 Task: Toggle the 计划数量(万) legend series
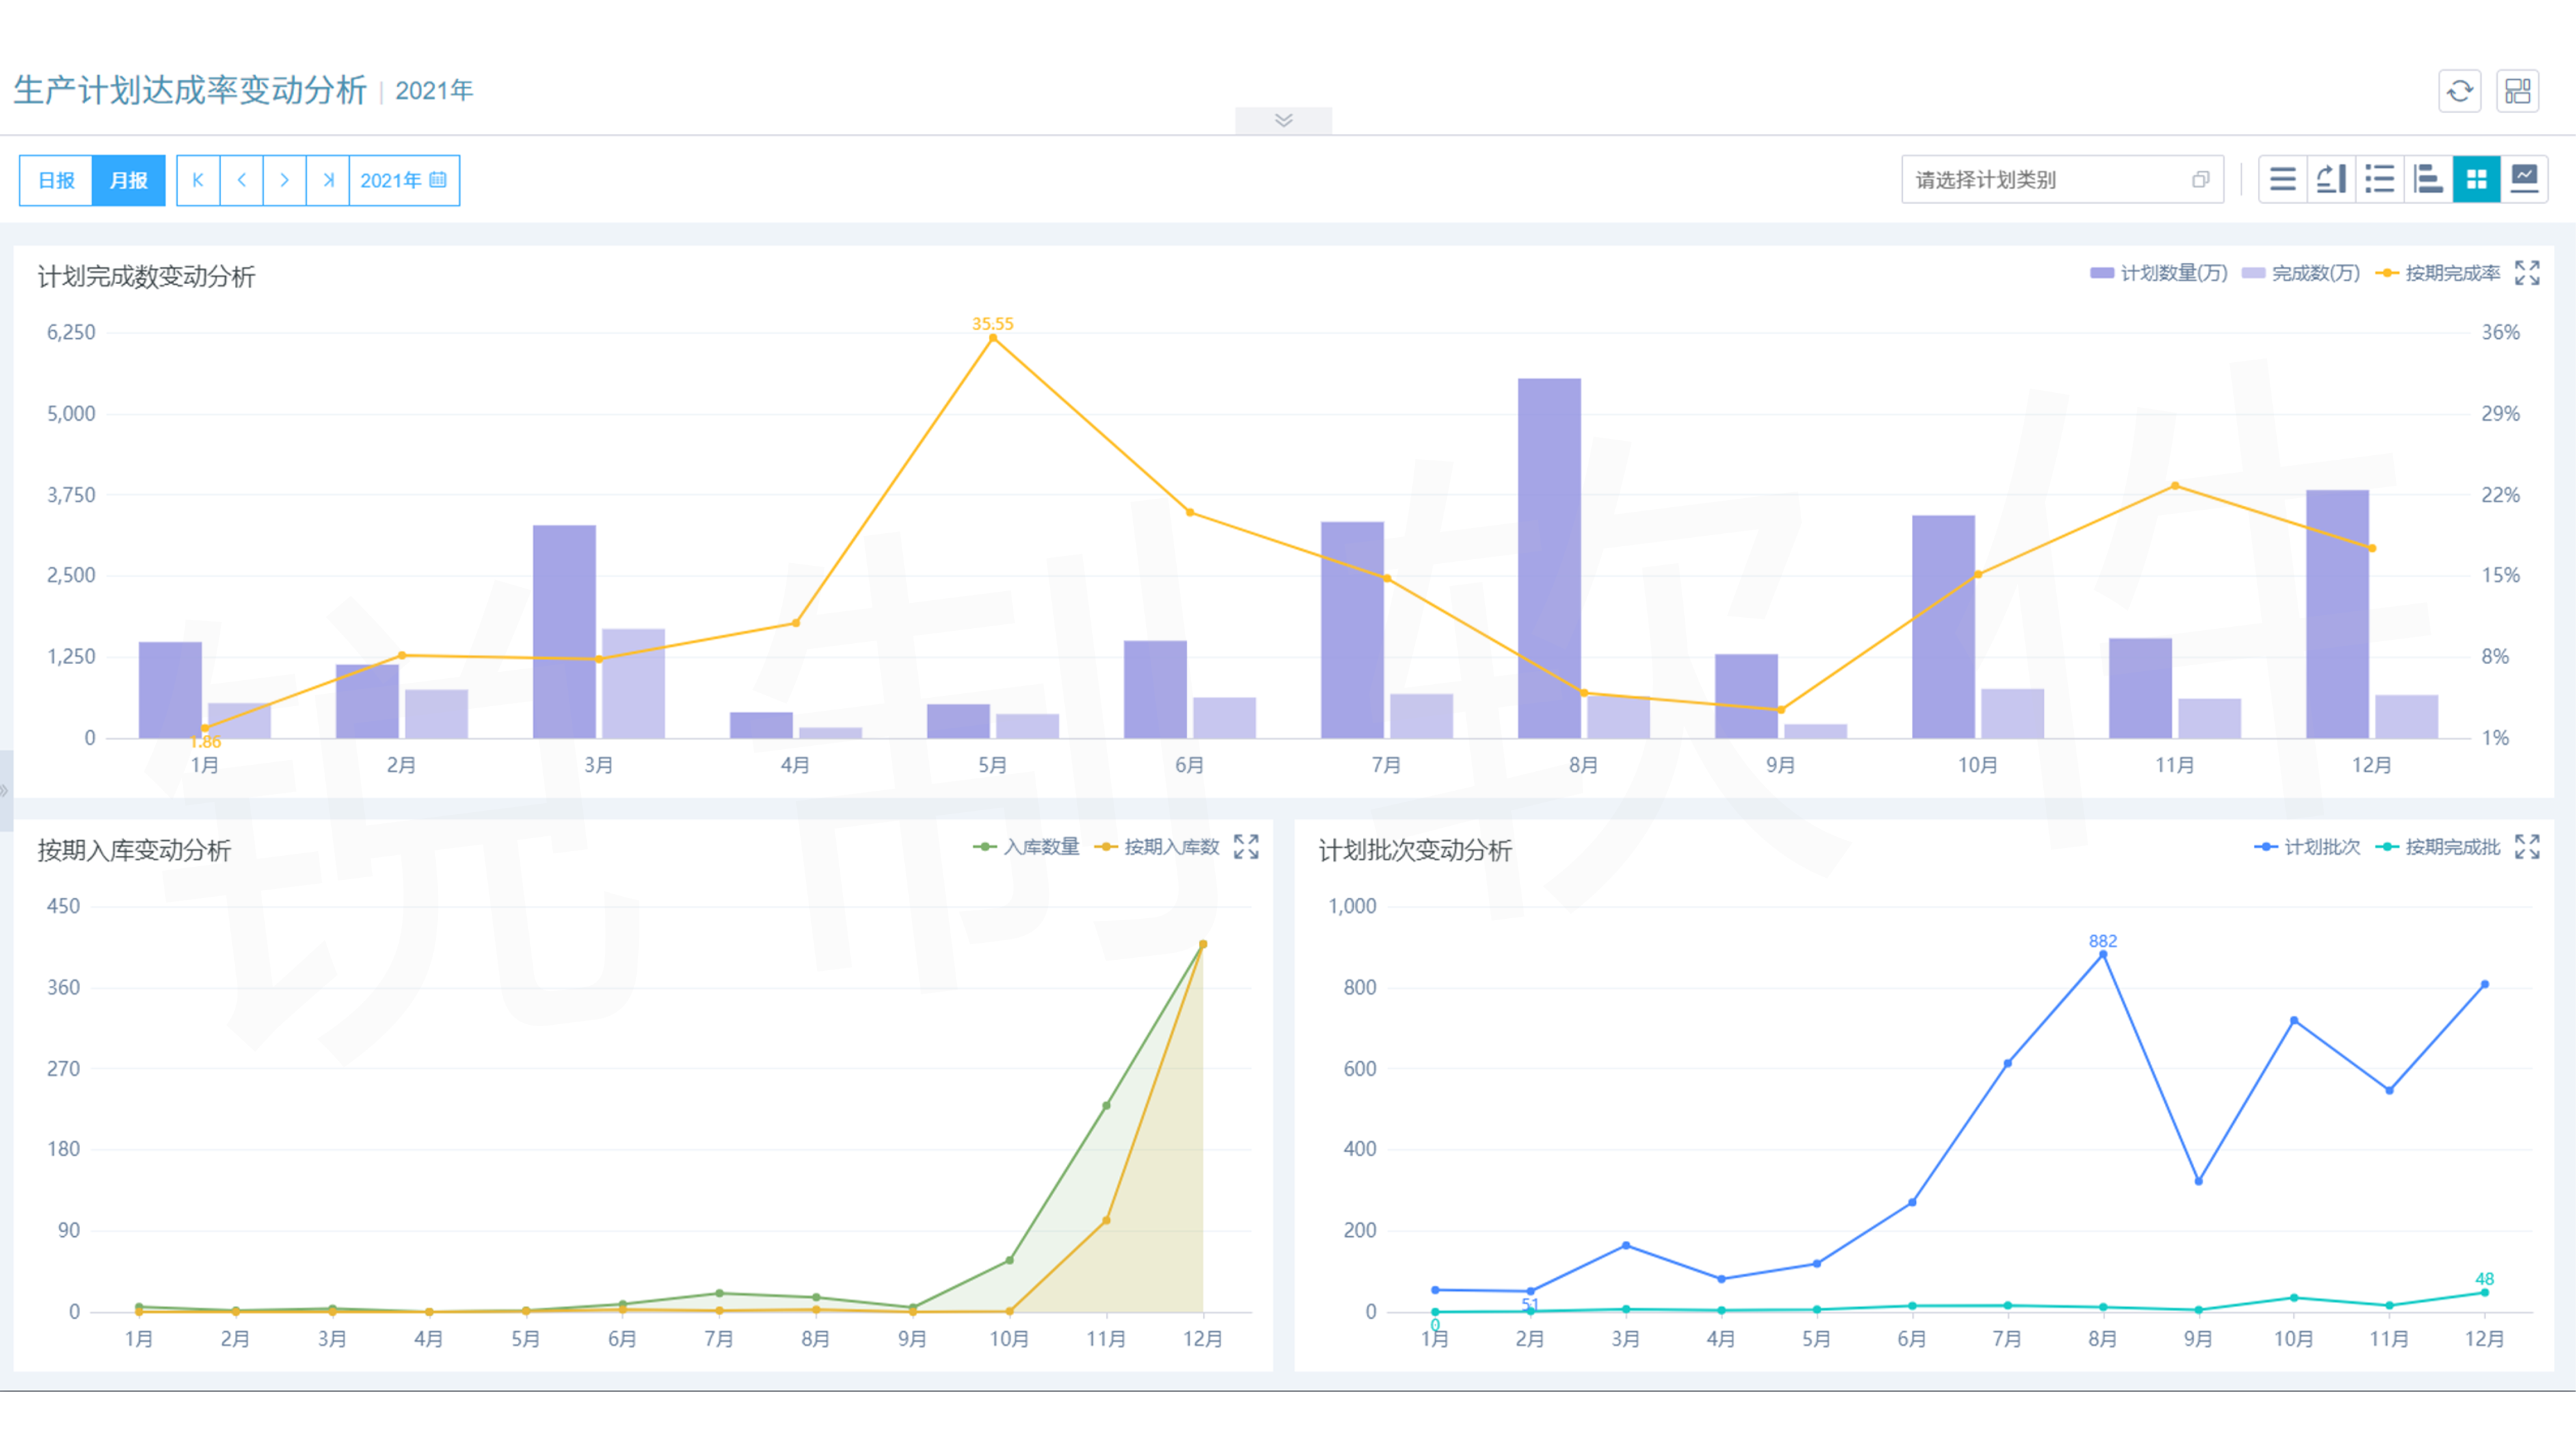pos(2158,273)
